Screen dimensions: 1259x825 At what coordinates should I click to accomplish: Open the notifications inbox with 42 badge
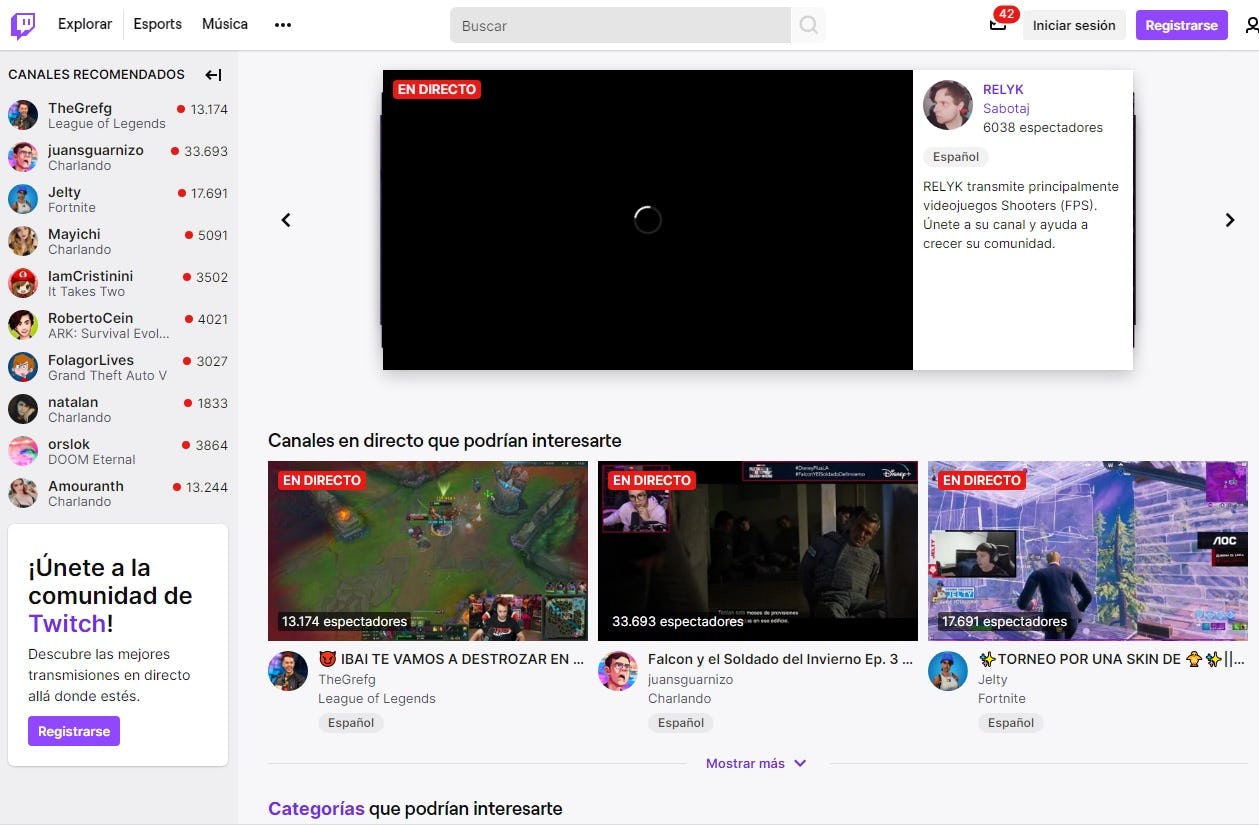coord(998,25)
